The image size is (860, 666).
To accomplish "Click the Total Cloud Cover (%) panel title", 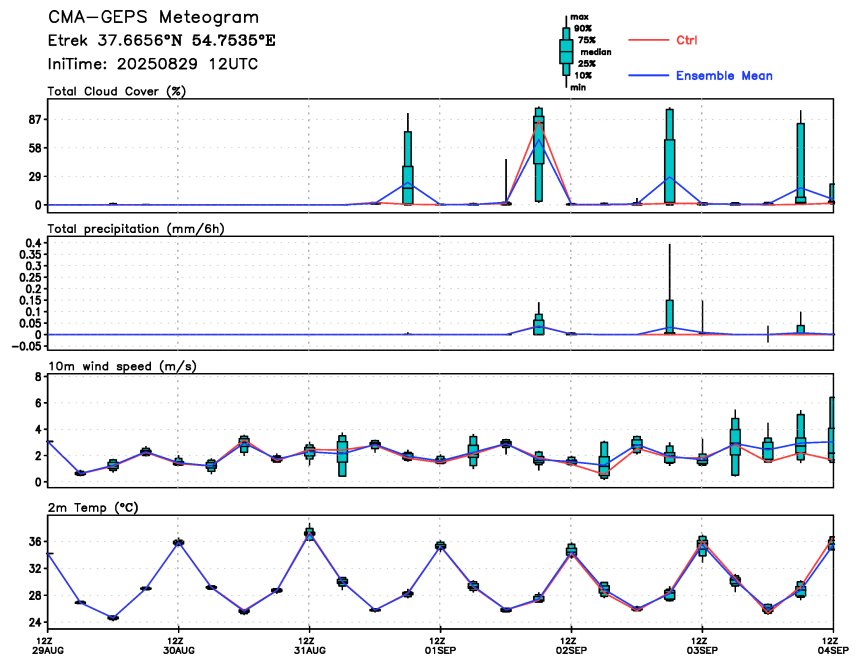I will pos(117,92).
